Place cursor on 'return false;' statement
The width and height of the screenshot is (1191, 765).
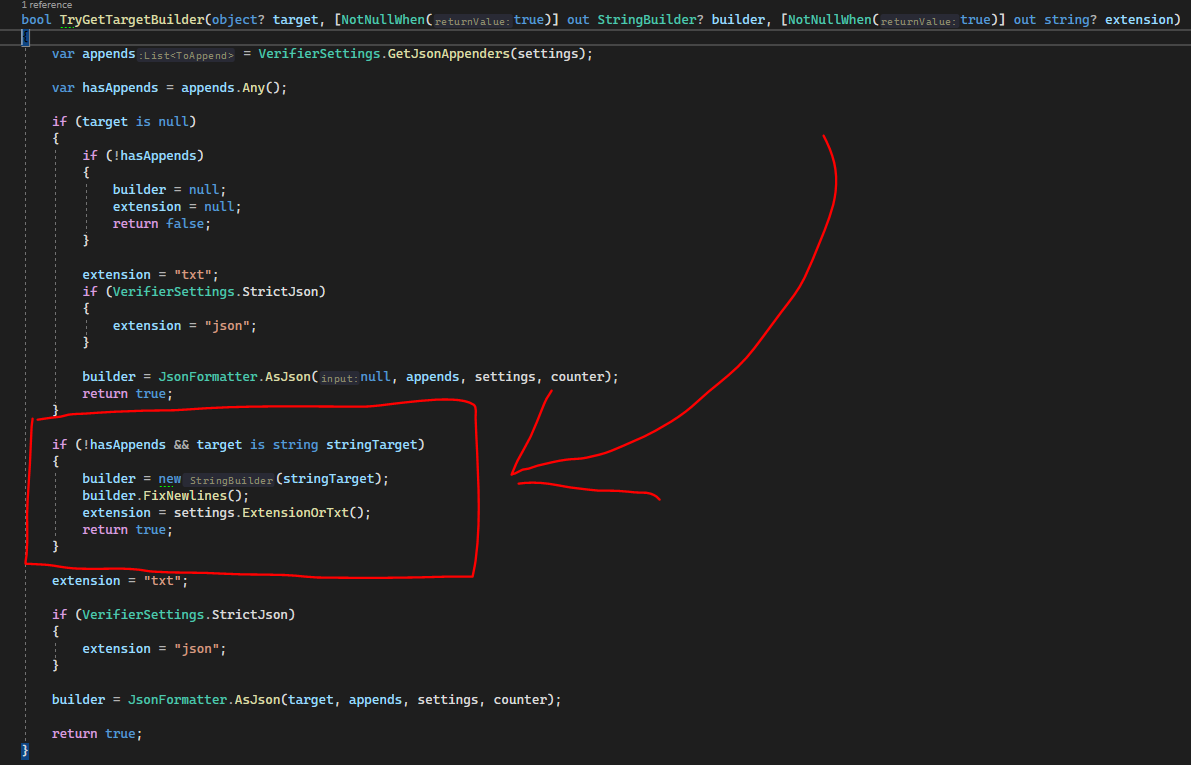(160, 223)
